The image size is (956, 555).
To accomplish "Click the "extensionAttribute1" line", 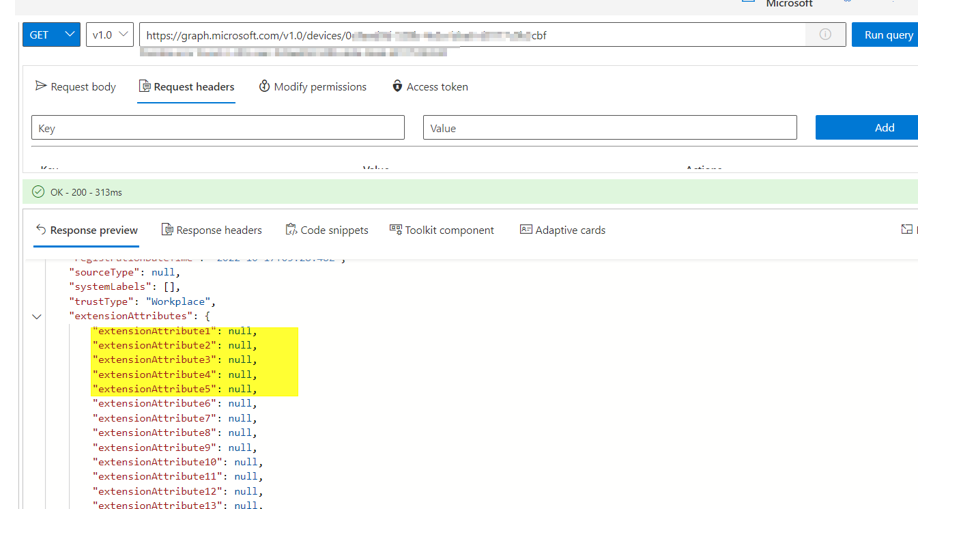I will click(174, 331).
